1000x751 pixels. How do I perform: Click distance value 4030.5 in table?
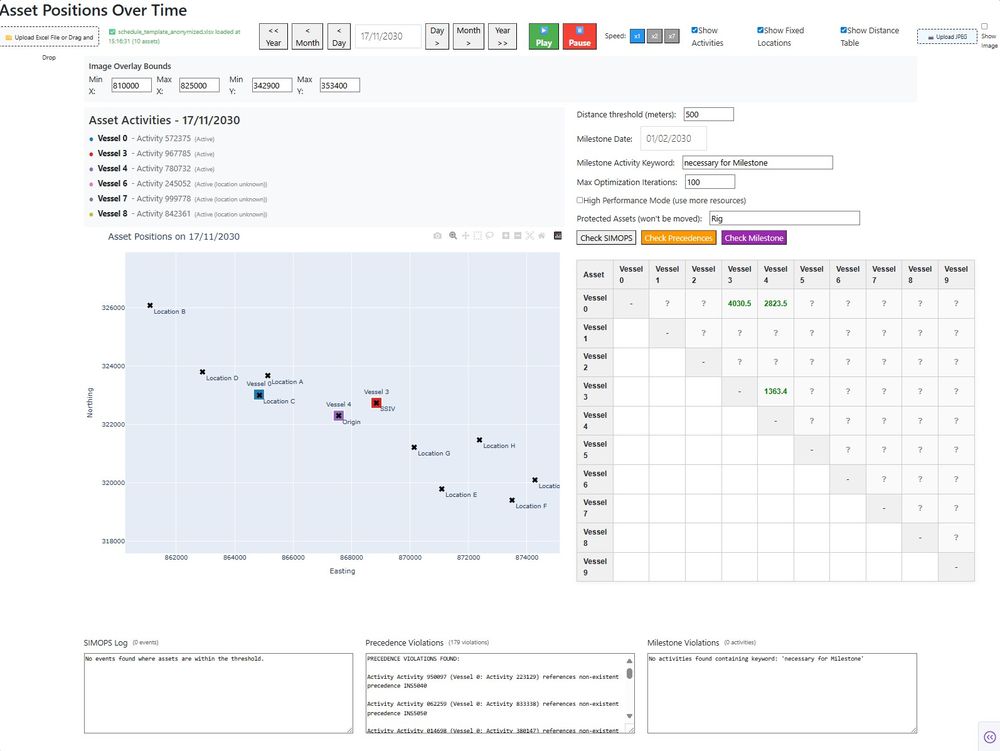[x=739, y=303]
